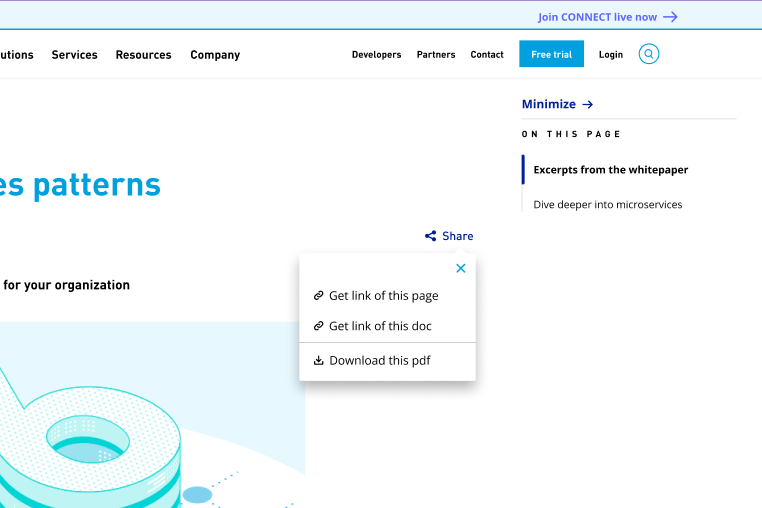Image resolution: width=762 pixels, height=508 pixels.
Task: Click the Share text label
Action: (458, 236)
